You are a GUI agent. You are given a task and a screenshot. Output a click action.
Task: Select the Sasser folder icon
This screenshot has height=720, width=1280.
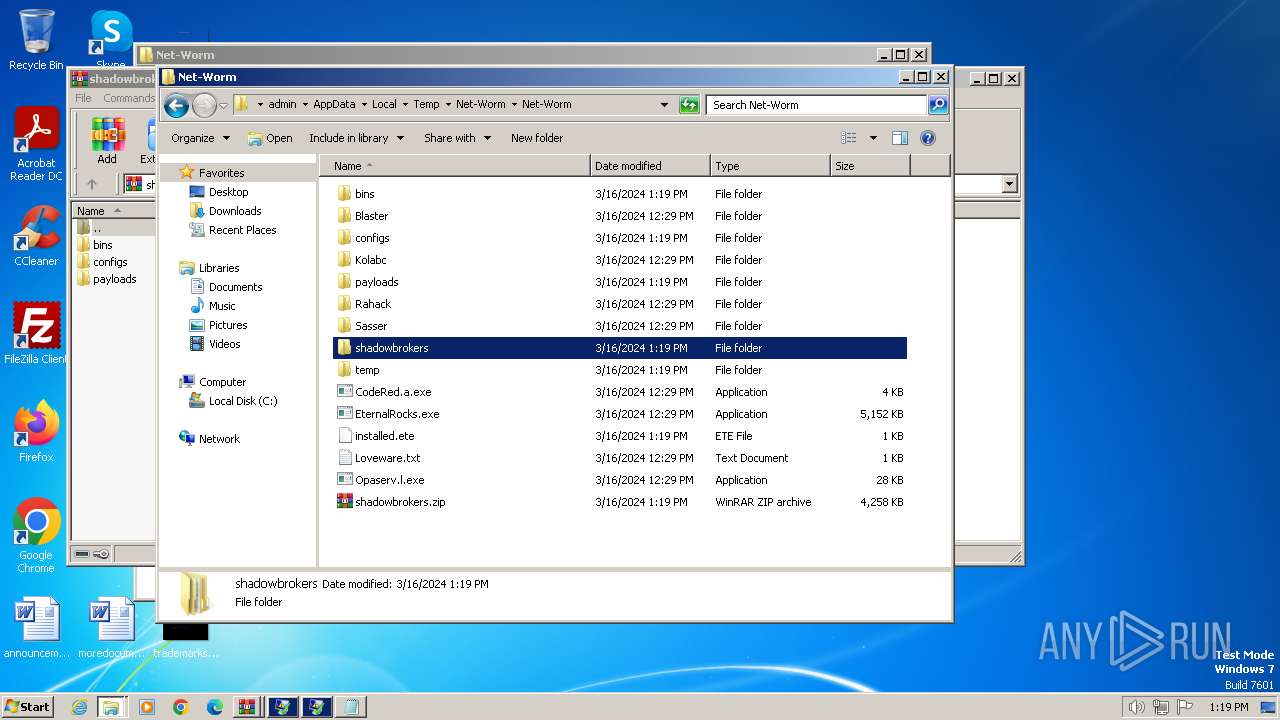click(344, 326)
